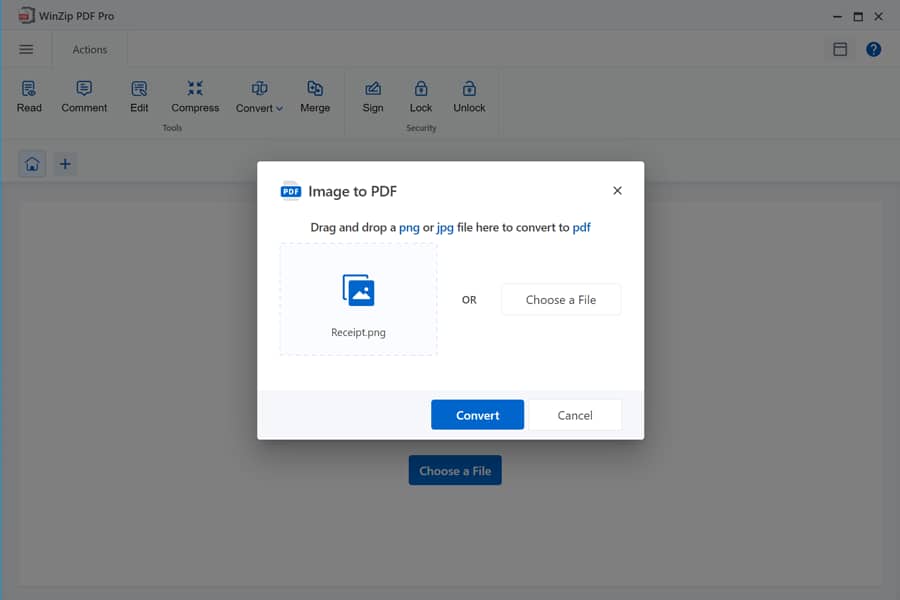Image resolution: width=900 pixels, height=600 pixels.
Task: Select the Home tab
Action: coord(31,163)
